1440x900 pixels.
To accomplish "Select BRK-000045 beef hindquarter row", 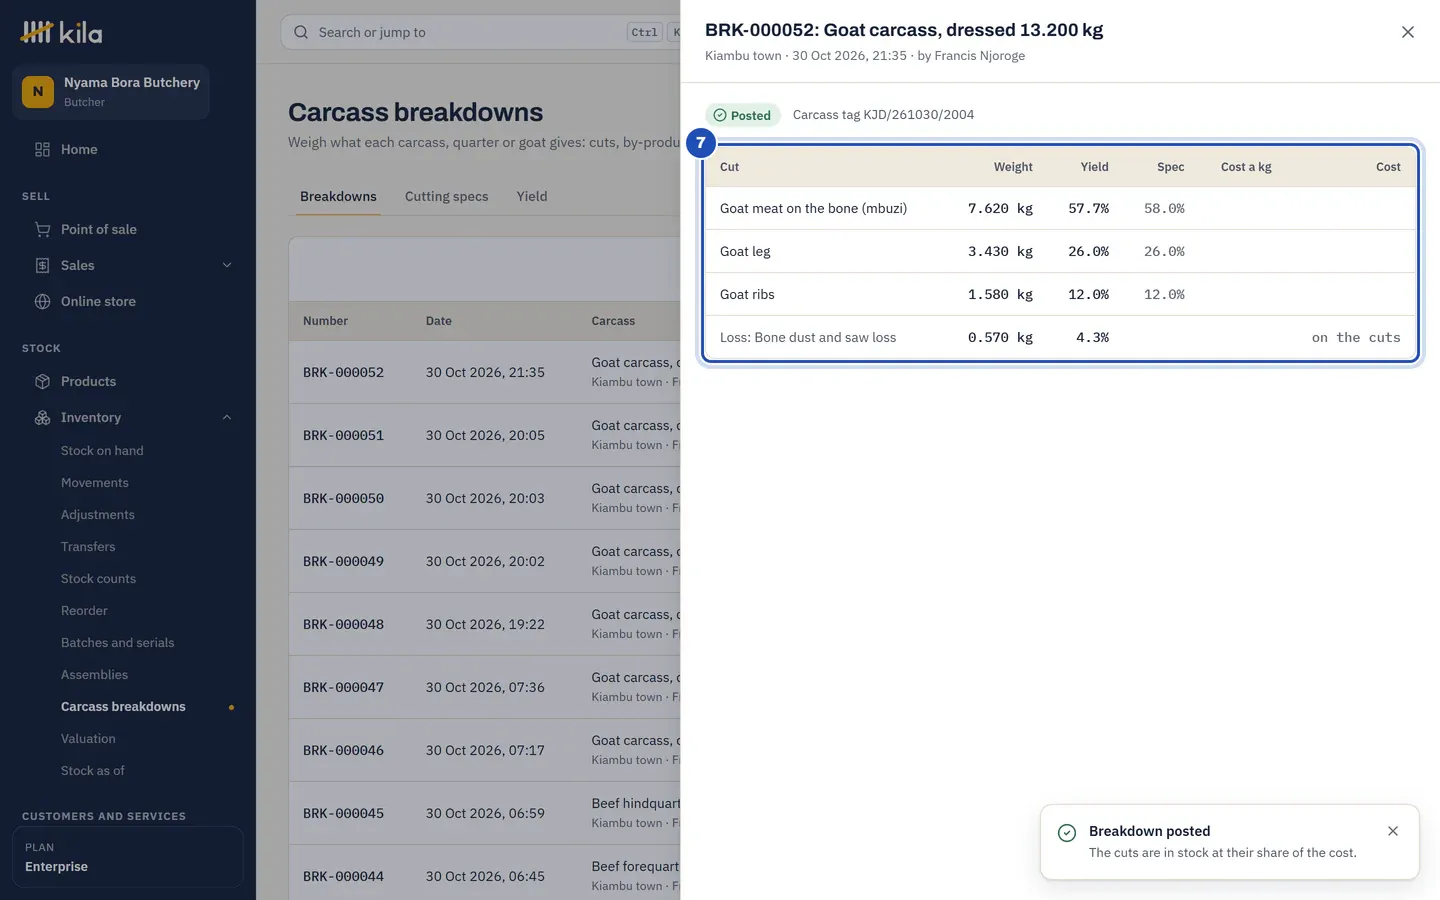I will tap(485, 813).
